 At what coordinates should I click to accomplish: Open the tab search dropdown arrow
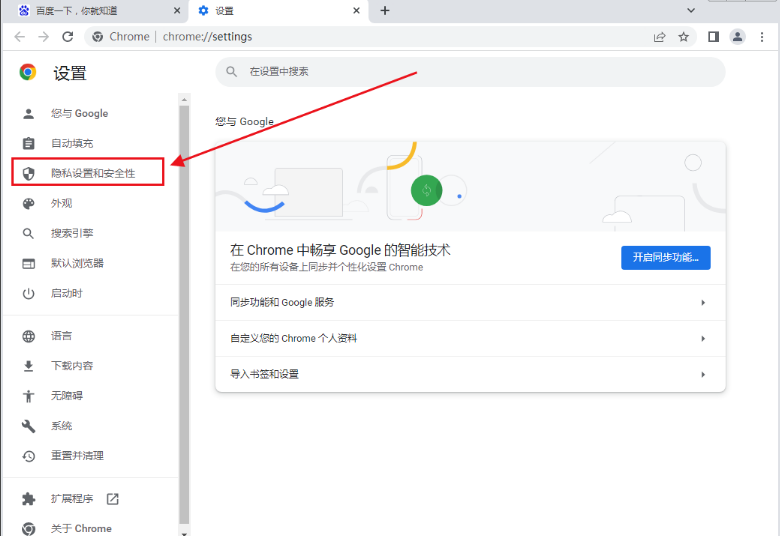(691, 10)
